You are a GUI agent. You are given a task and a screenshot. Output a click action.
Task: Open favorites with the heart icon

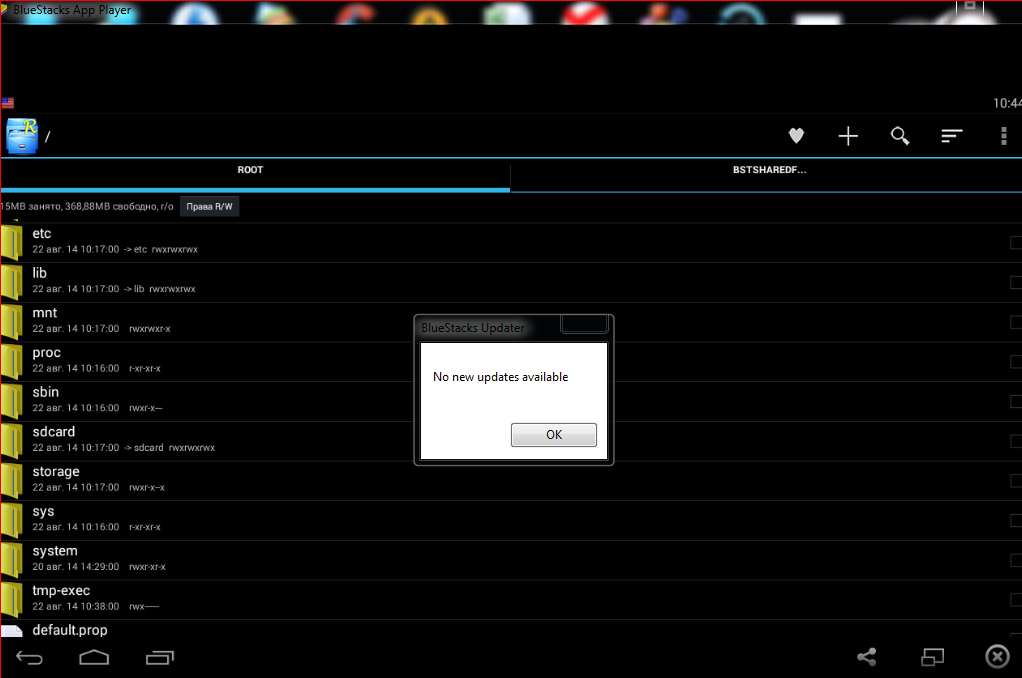[796, 136]
